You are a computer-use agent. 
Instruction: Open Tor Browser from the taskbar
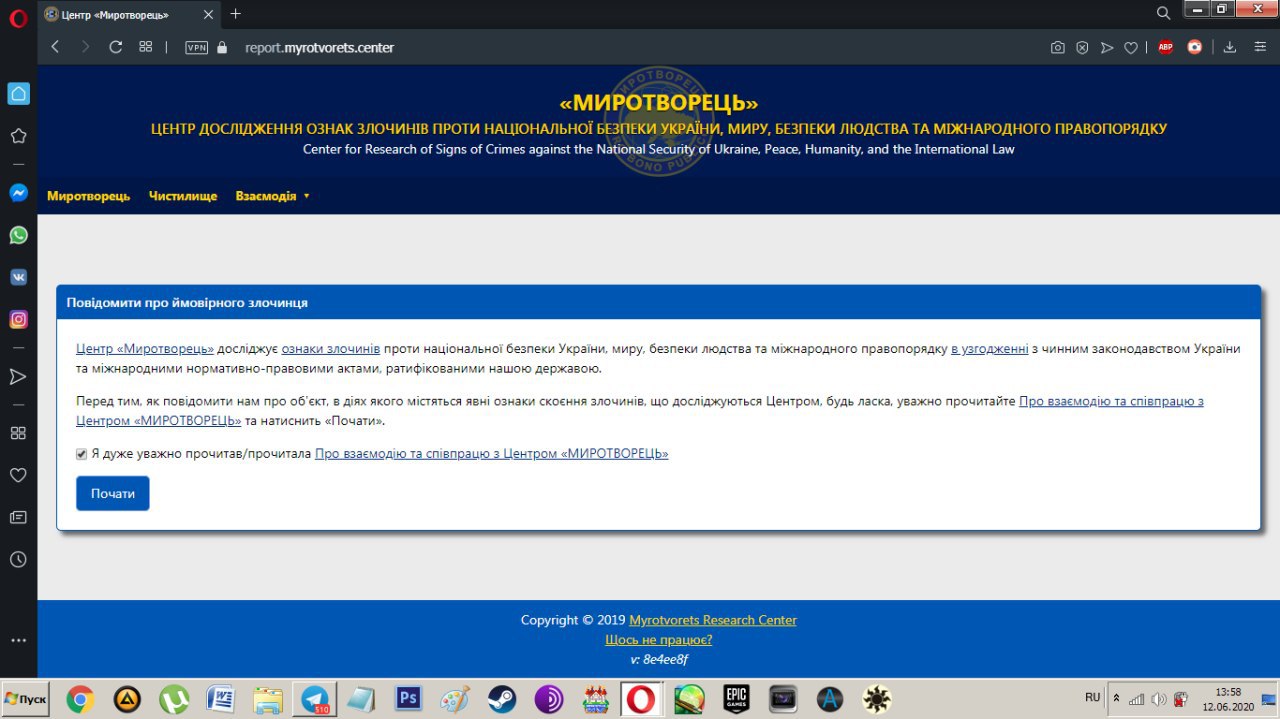click(548, 698)
